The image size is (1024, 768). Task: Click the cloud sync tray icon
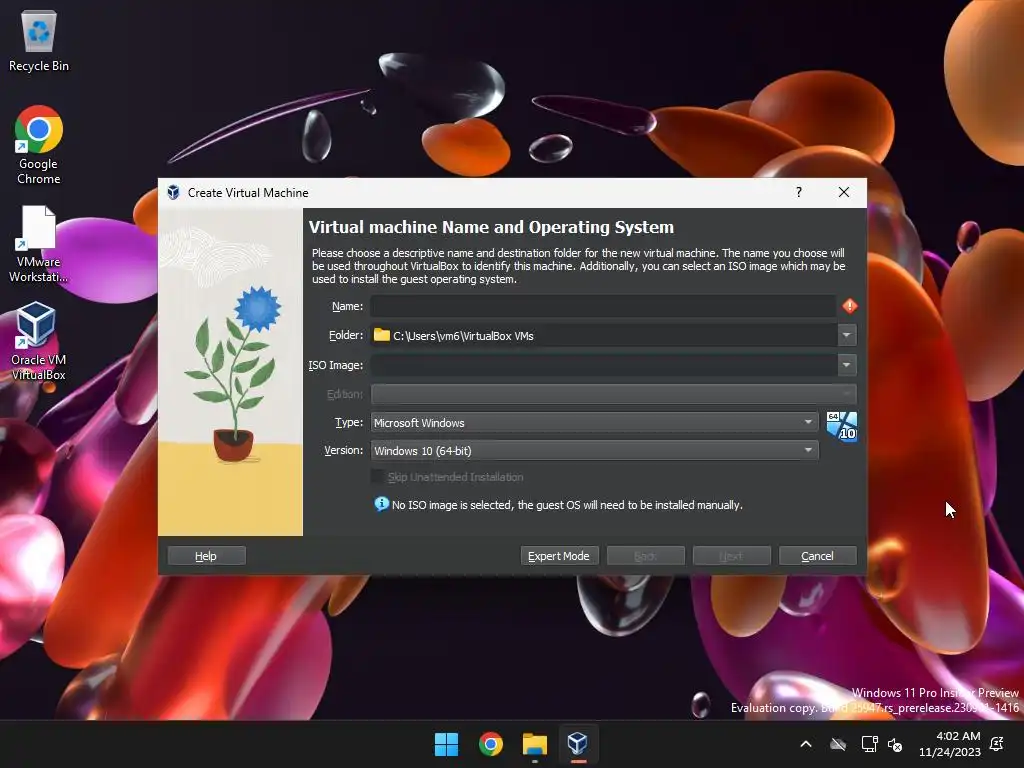pyautogui.click(x=838, y=744)
